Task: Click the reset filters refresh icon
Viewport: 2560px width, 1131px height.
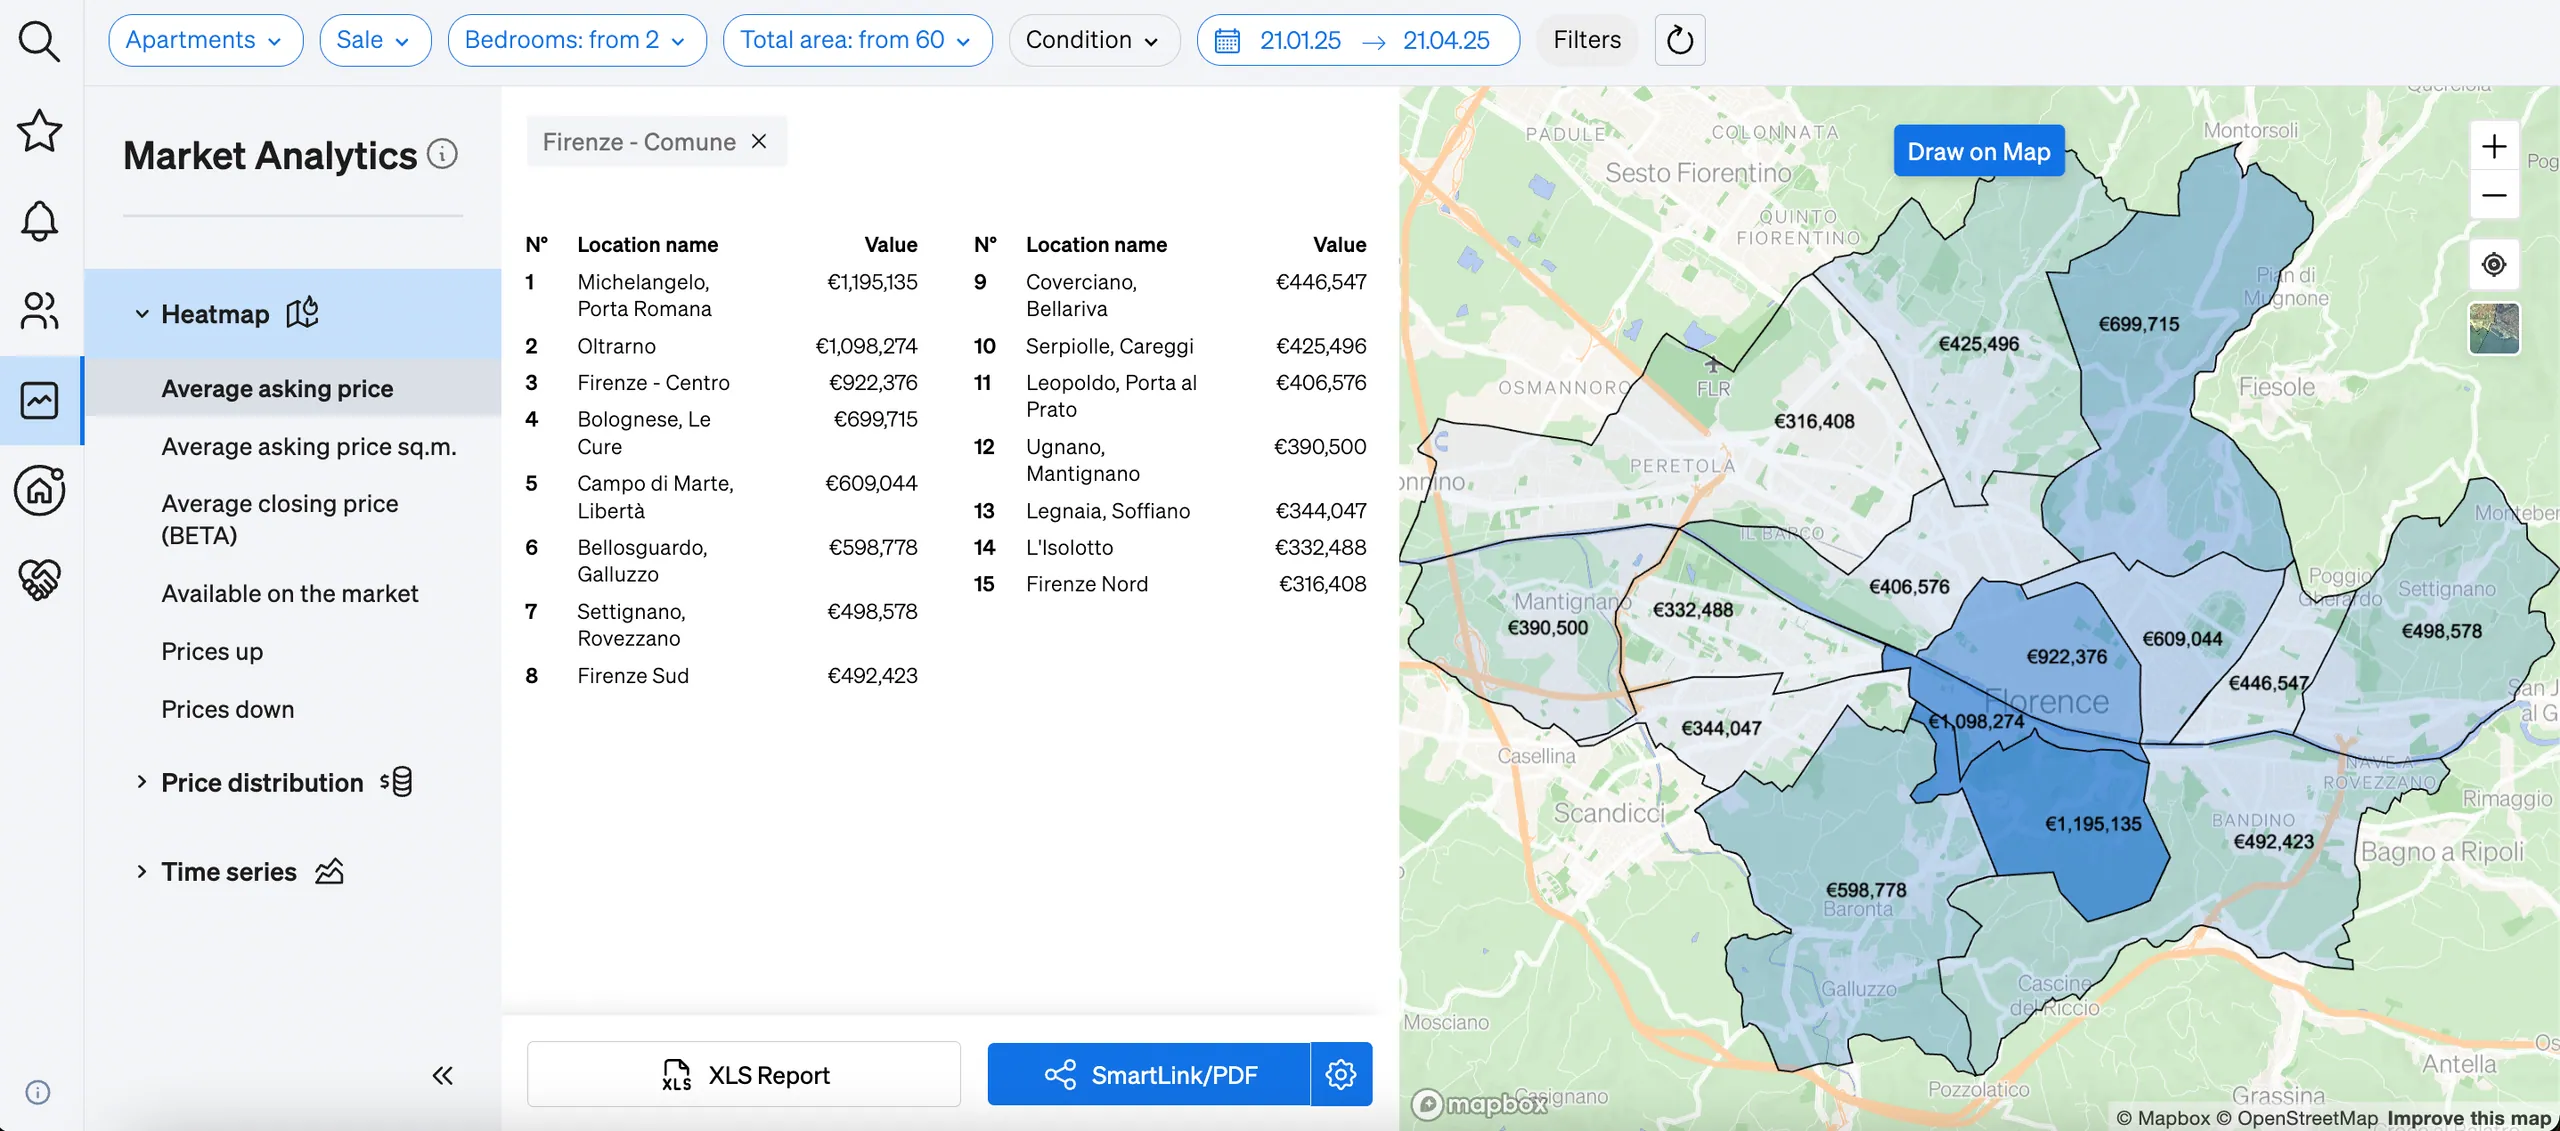Action: click(1680, 40)
